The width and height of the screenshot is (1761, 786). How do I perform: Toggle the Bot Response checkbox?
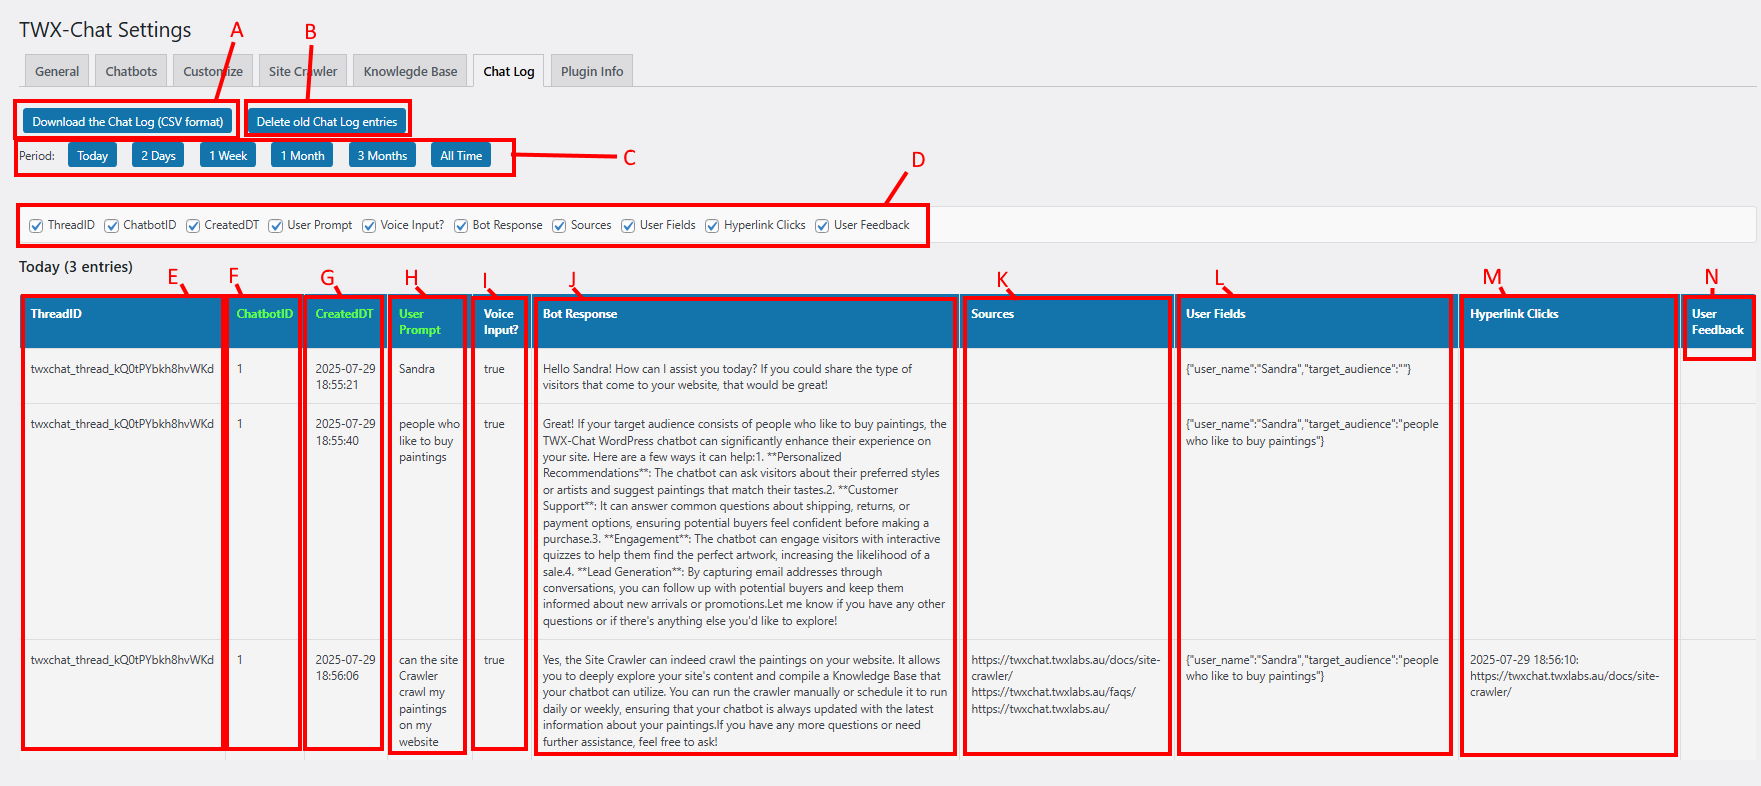(461, 226)
